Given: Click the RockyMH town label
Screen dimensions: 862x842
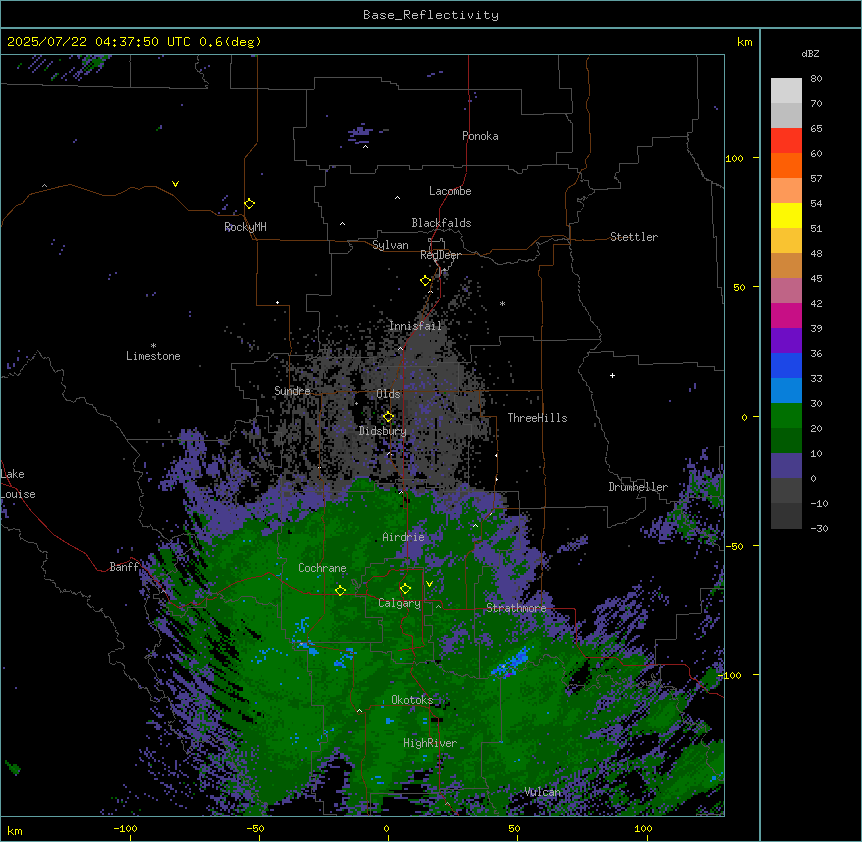Looking at the screenshot, I should coord(245,227).
